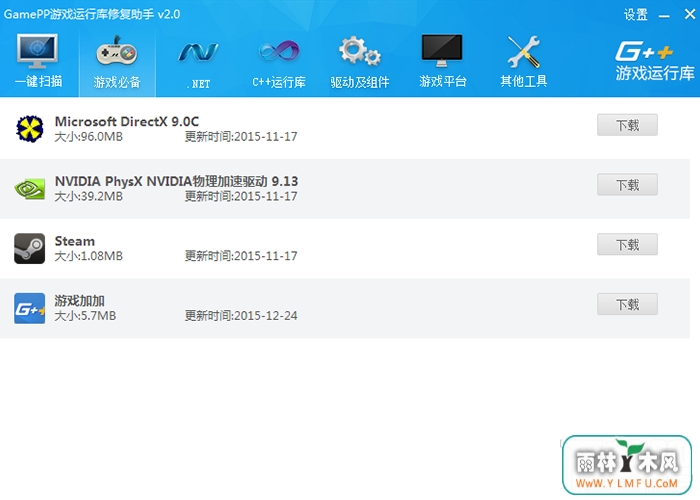
Task: Click Steam row's 更新时间:2015-11-17 text
Action: click(241, 256)
